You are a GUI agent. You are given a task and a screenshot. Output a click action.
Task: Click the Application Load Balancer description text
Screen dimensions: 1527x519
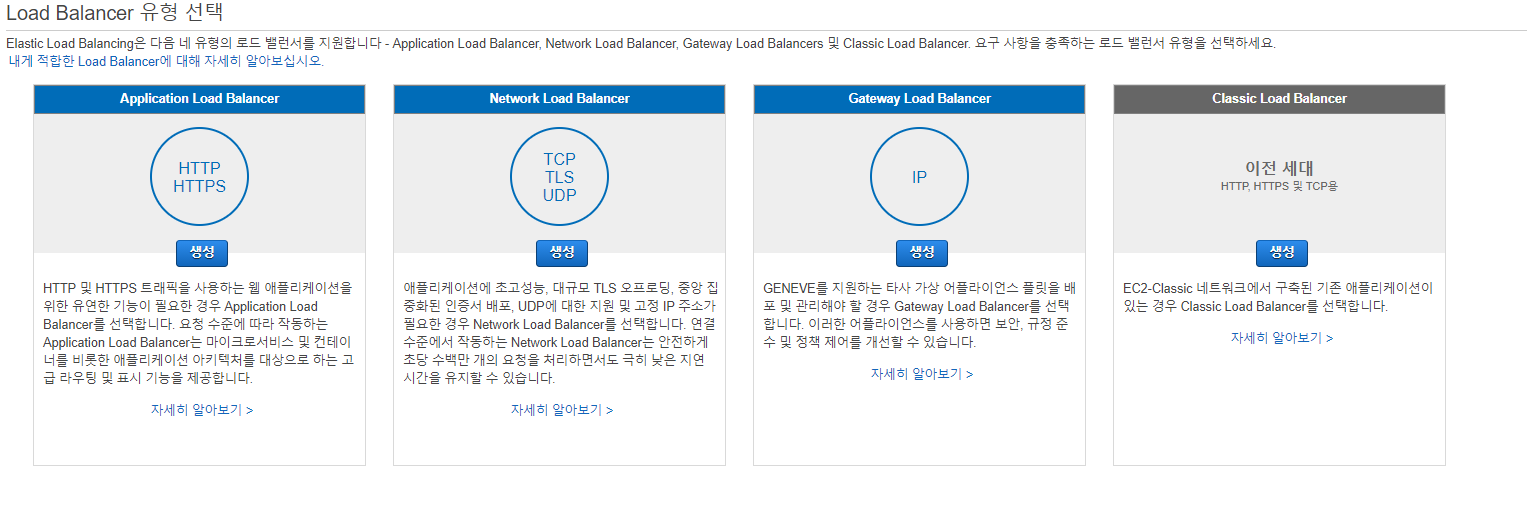click(x=198, y=333)
